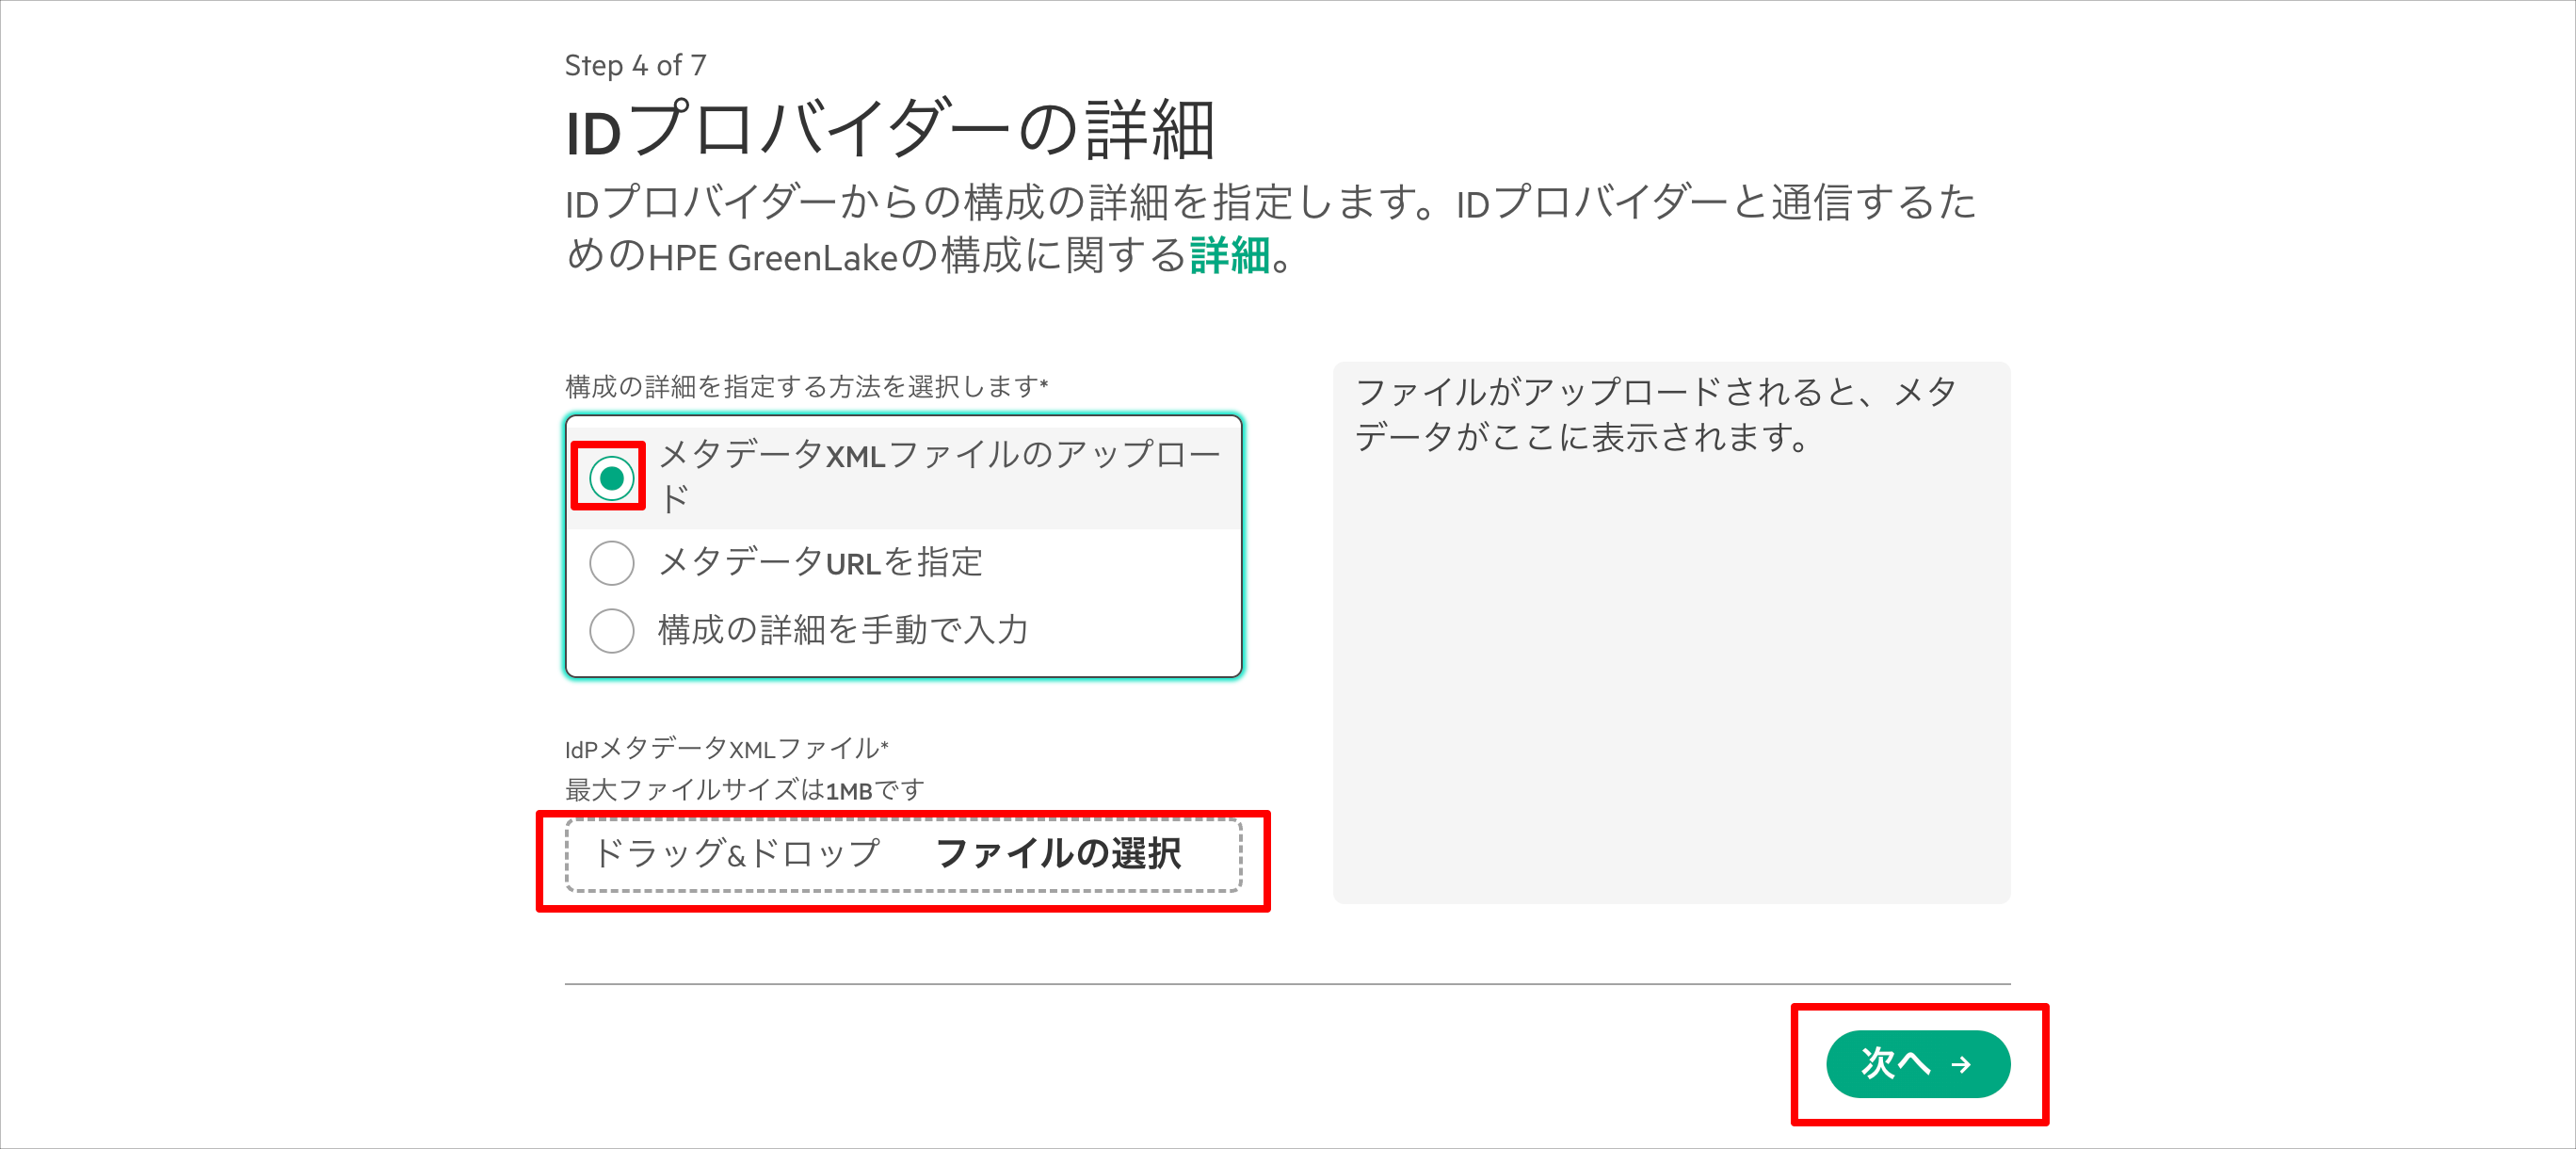The width and height of the screenshot is (2576, 1149).
Task: Click the 構成の詳細を手動で入力 label text
Action: (843, 631)
